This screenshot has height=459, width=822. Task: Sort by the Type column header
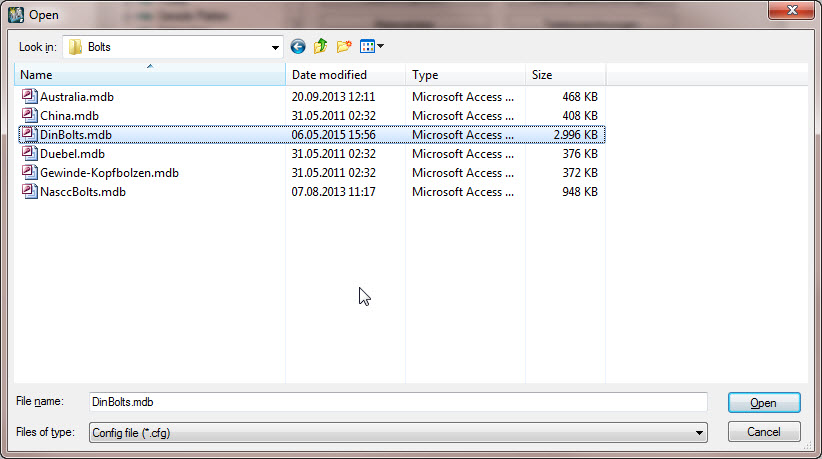click(x=465, y=74)
